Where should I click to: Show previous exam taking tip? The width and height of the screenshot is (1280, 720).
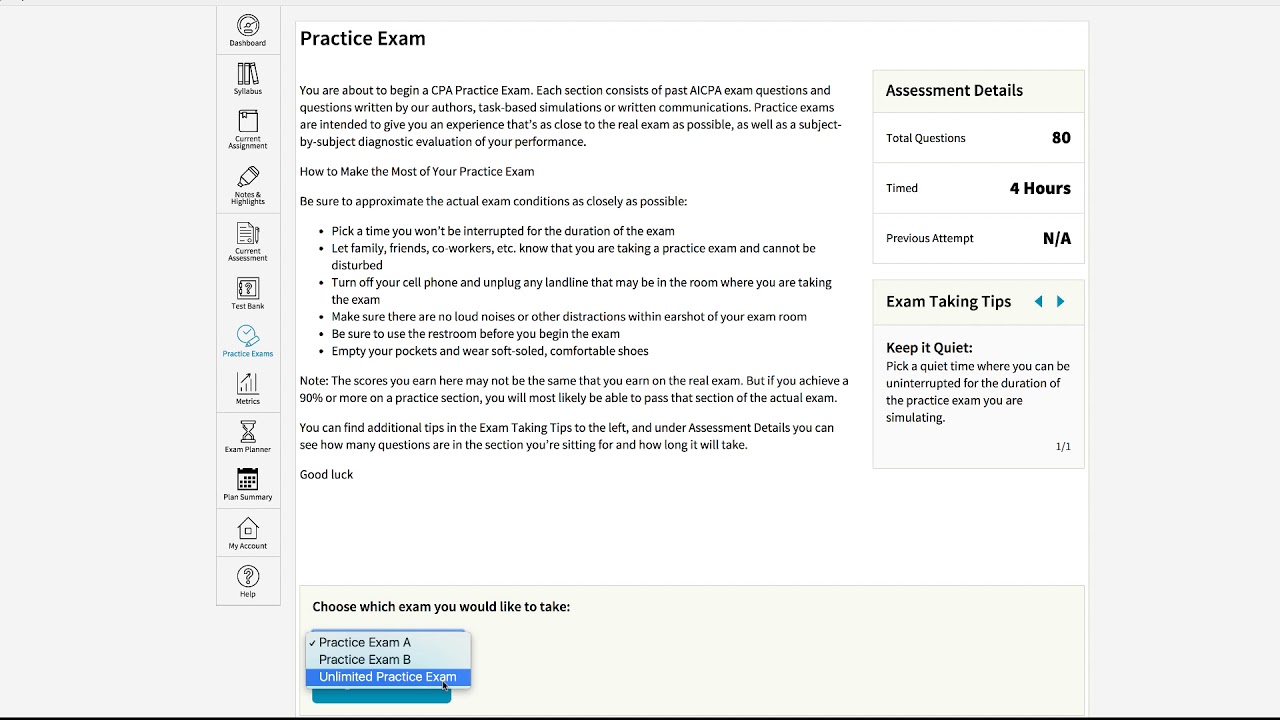1038,301
